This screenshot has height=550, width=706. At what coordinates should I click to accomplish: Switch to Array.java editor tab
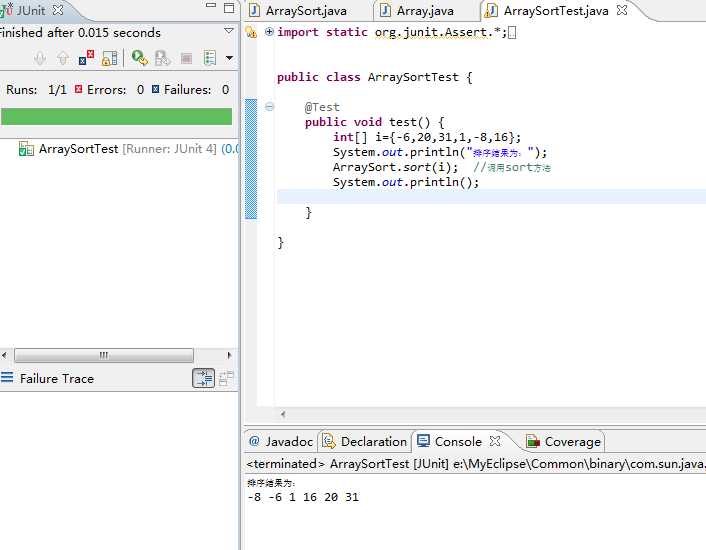point(417,11)
